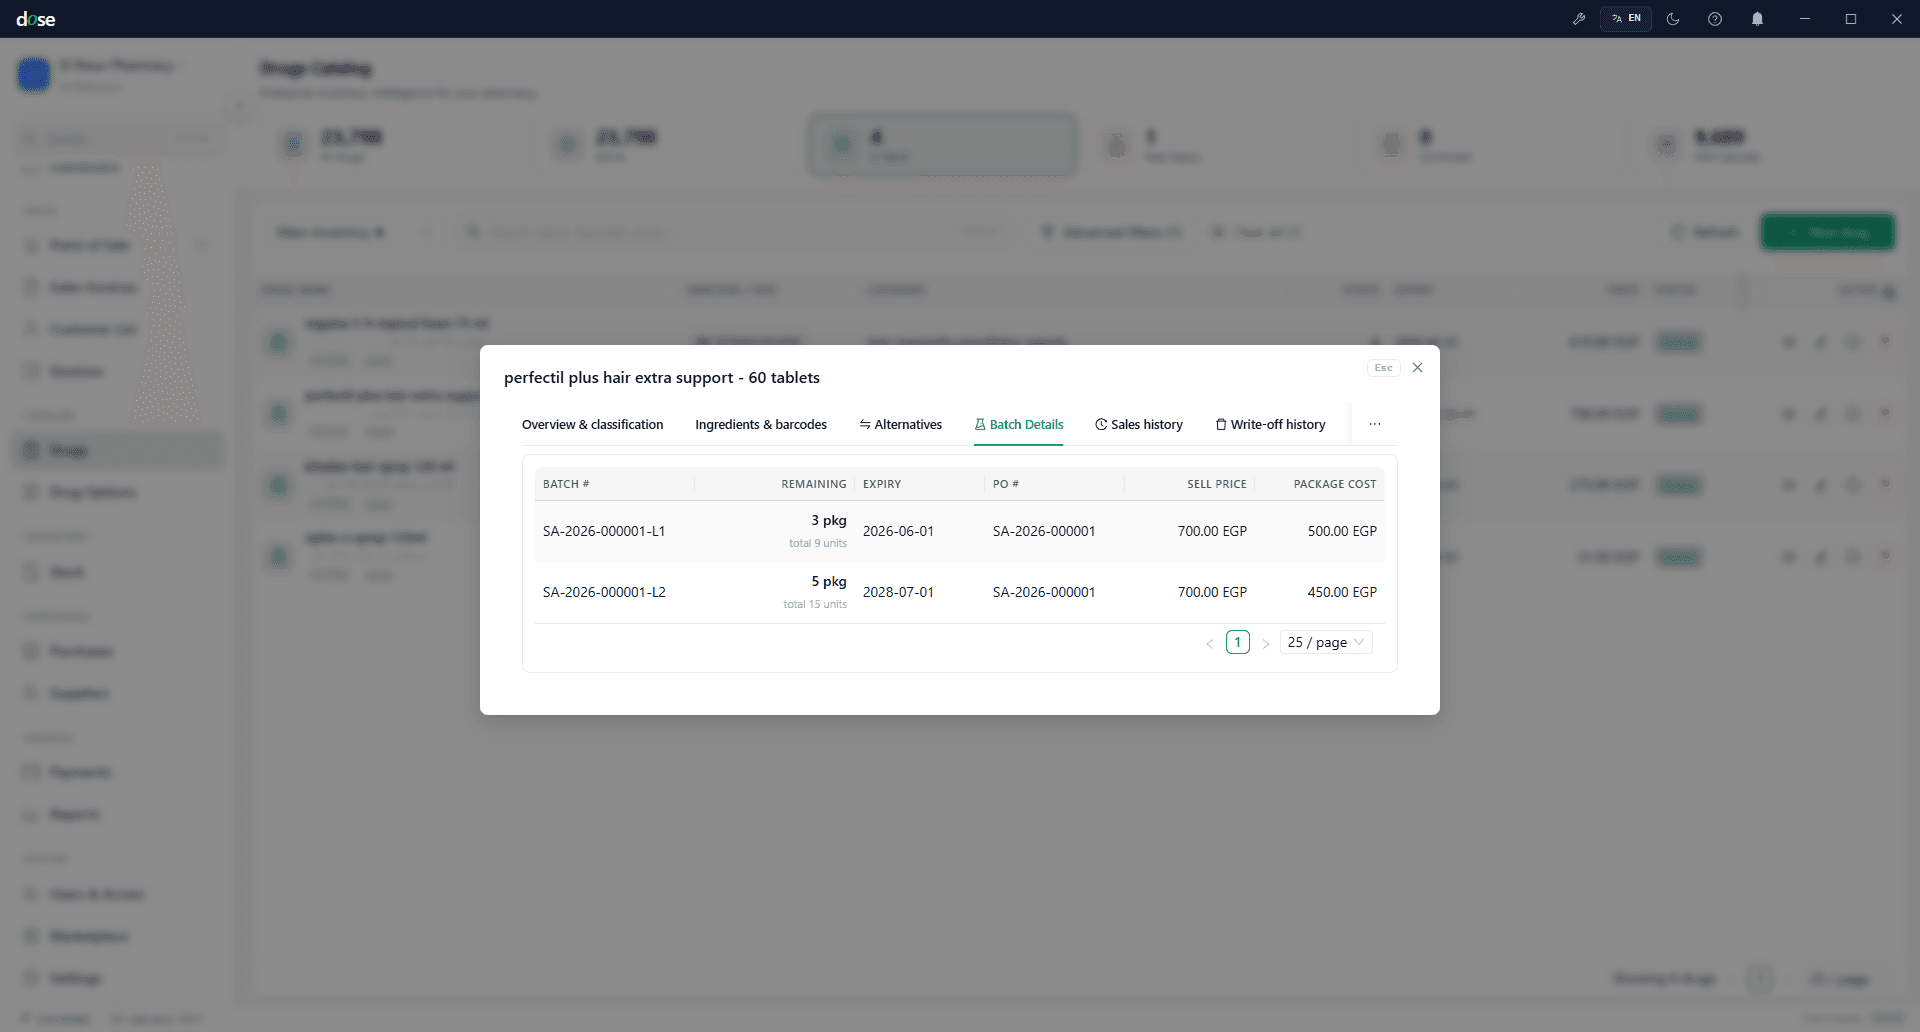1920x1032 pixels.
Task: Click the 5 pkg remaining value
Action: (x=829, y=582)
